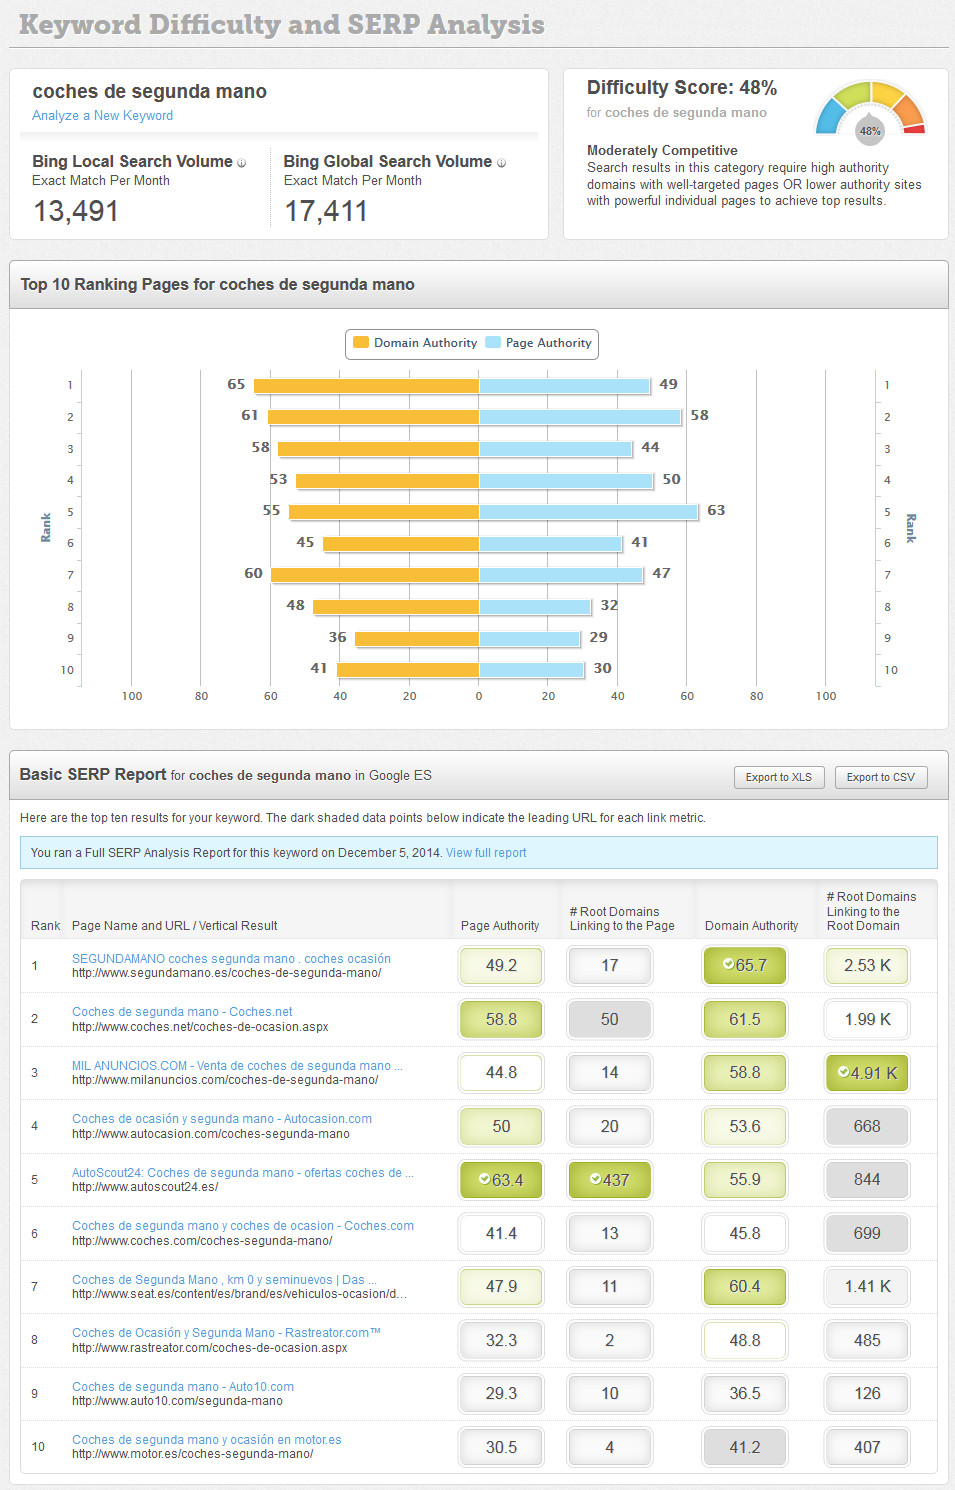
Task: Open the AutoScout24 search result title
Action: [x=242, y=1172]
